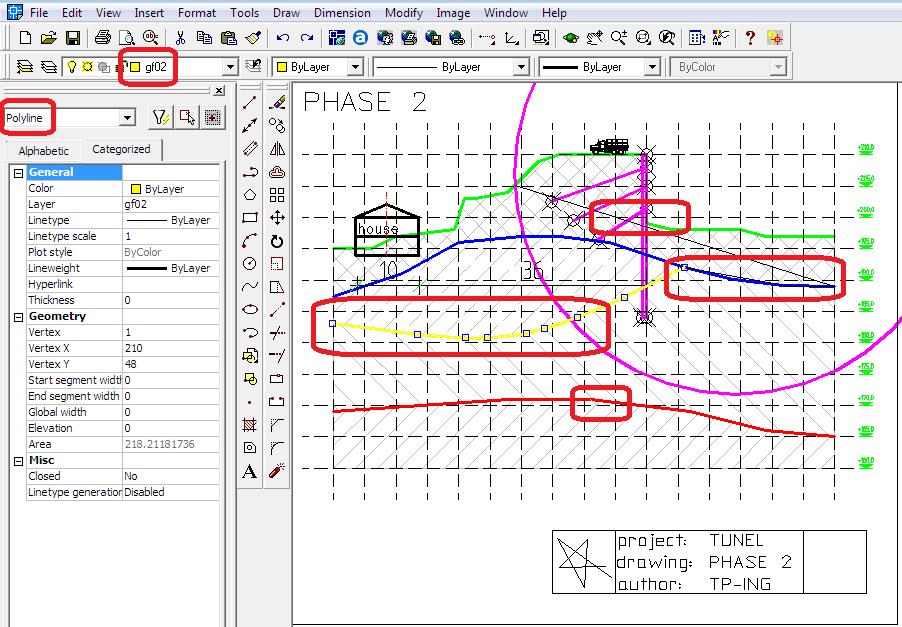Click the New drawing icon
The image size is (902, 627).
tap(25, 38)
